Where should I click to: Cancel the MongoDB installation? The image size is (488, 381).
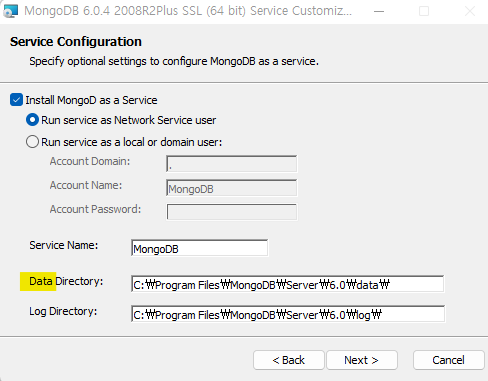(449, 360)
